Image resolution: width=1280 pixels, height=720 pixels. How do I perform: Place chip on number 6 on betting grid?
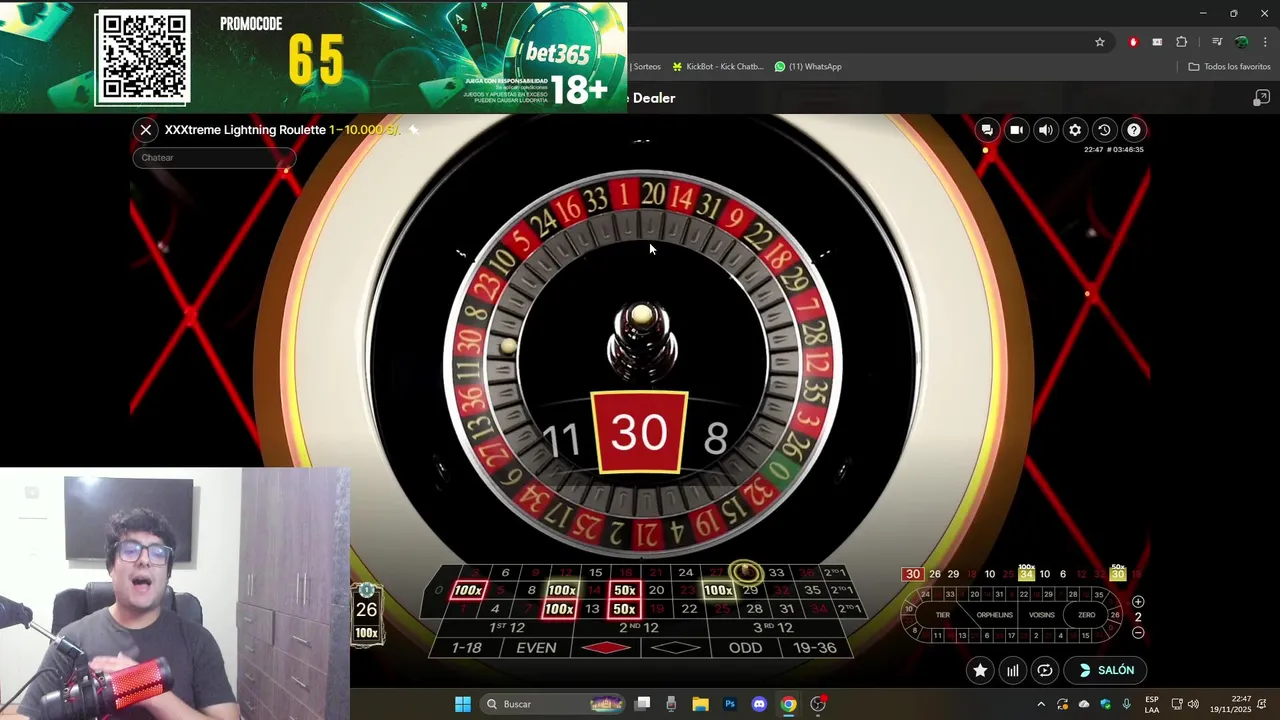pos(505,573)
